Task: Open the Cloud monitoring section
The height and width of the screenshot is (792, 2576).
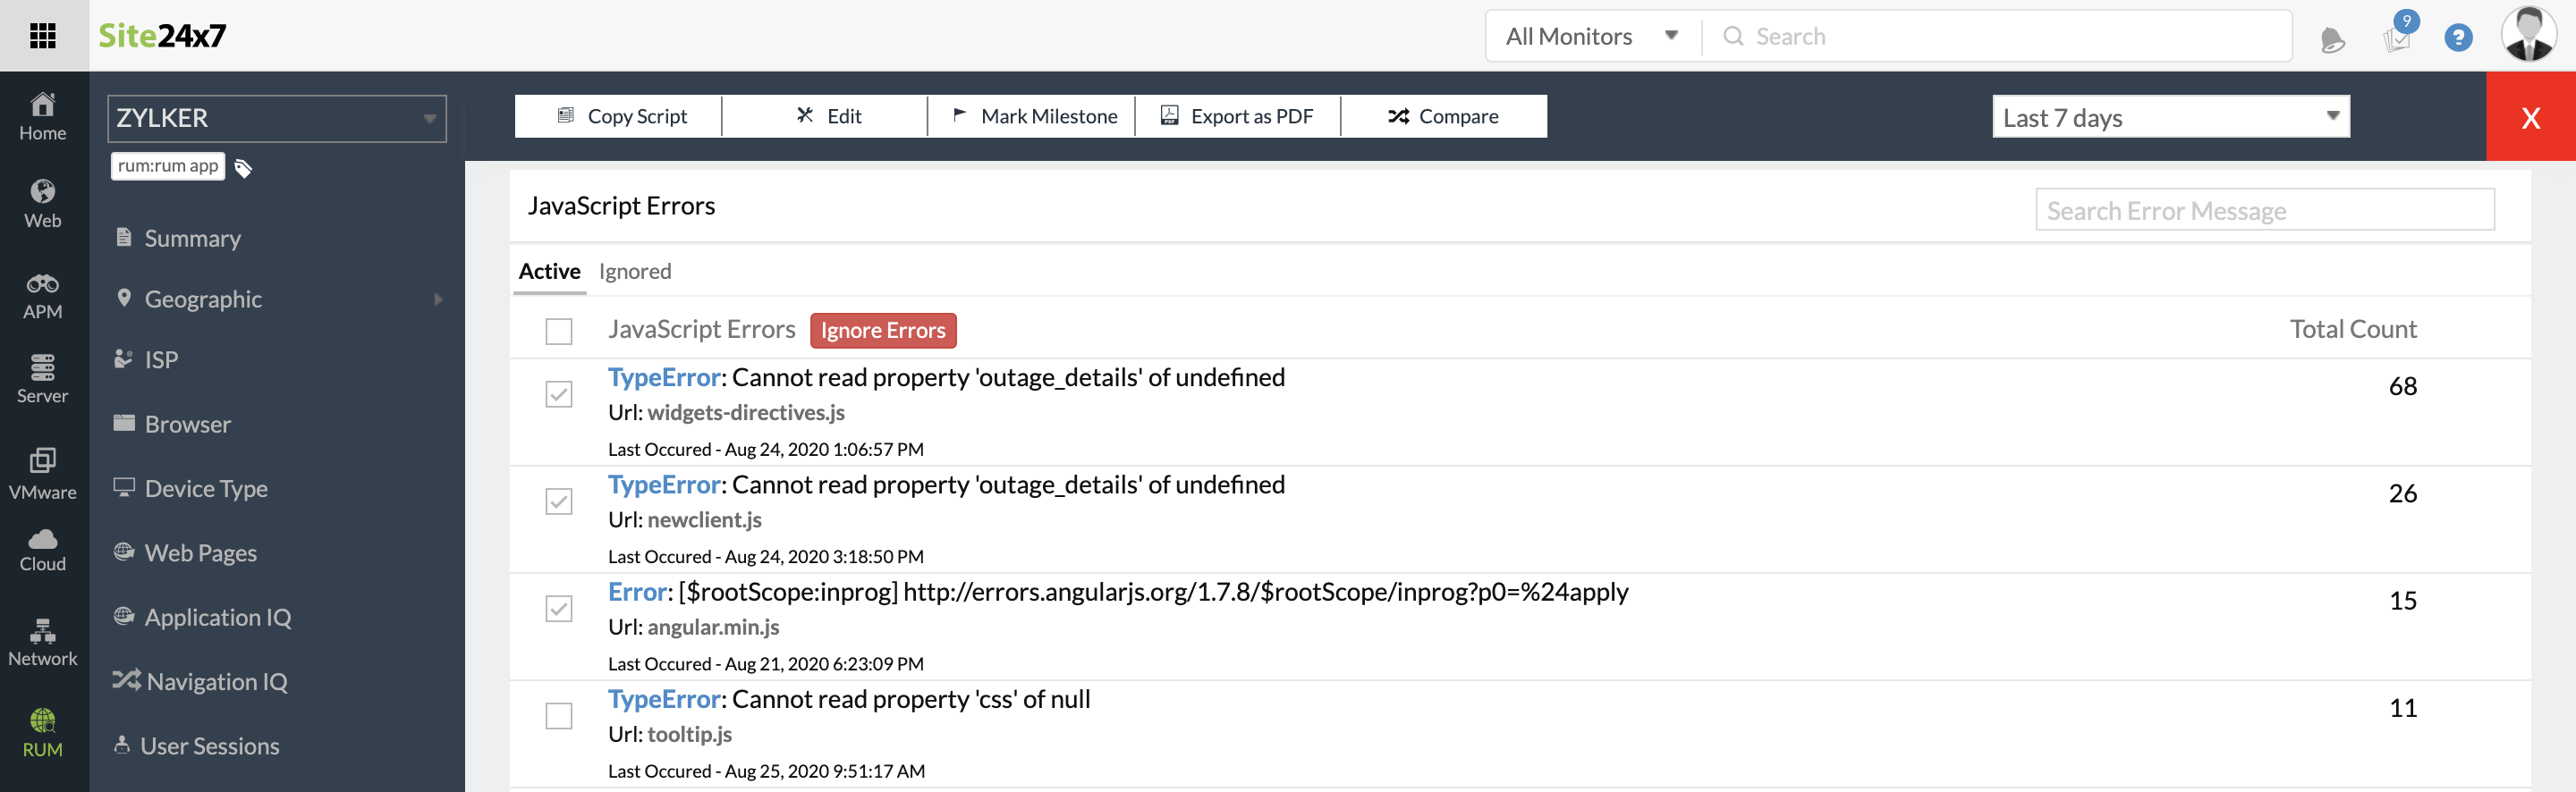Action: tap(43, 550)
